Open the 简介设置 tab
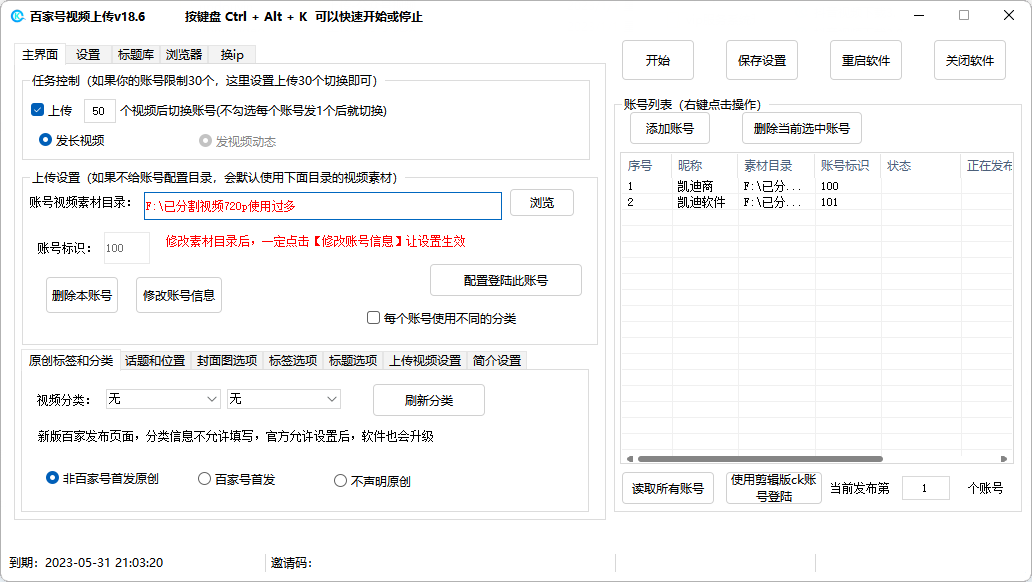Screen dimensions: 1032x582 pyautogui.click(x=497, y=361)
